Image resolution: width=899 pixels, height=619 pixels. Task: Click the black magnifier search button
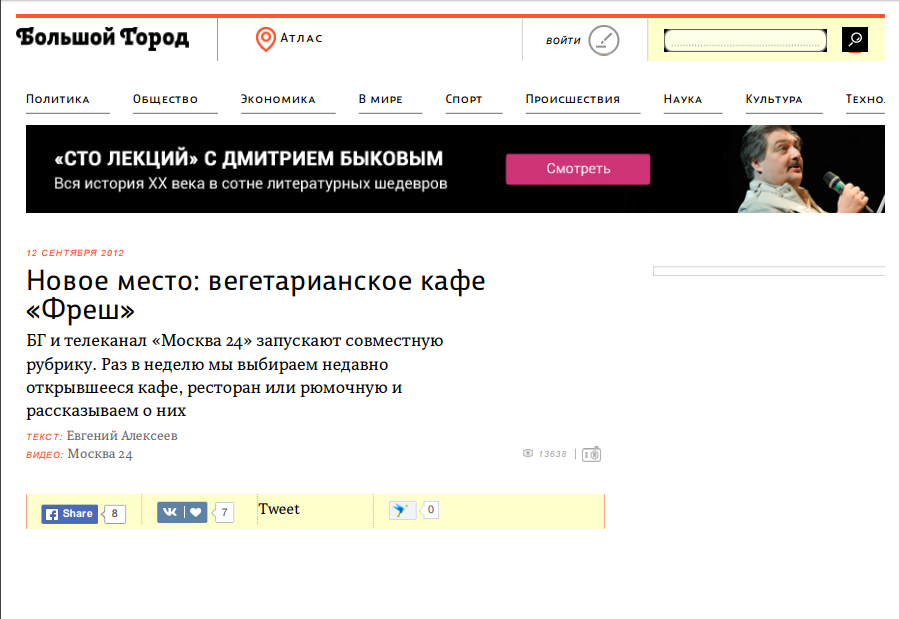point(854,40)
